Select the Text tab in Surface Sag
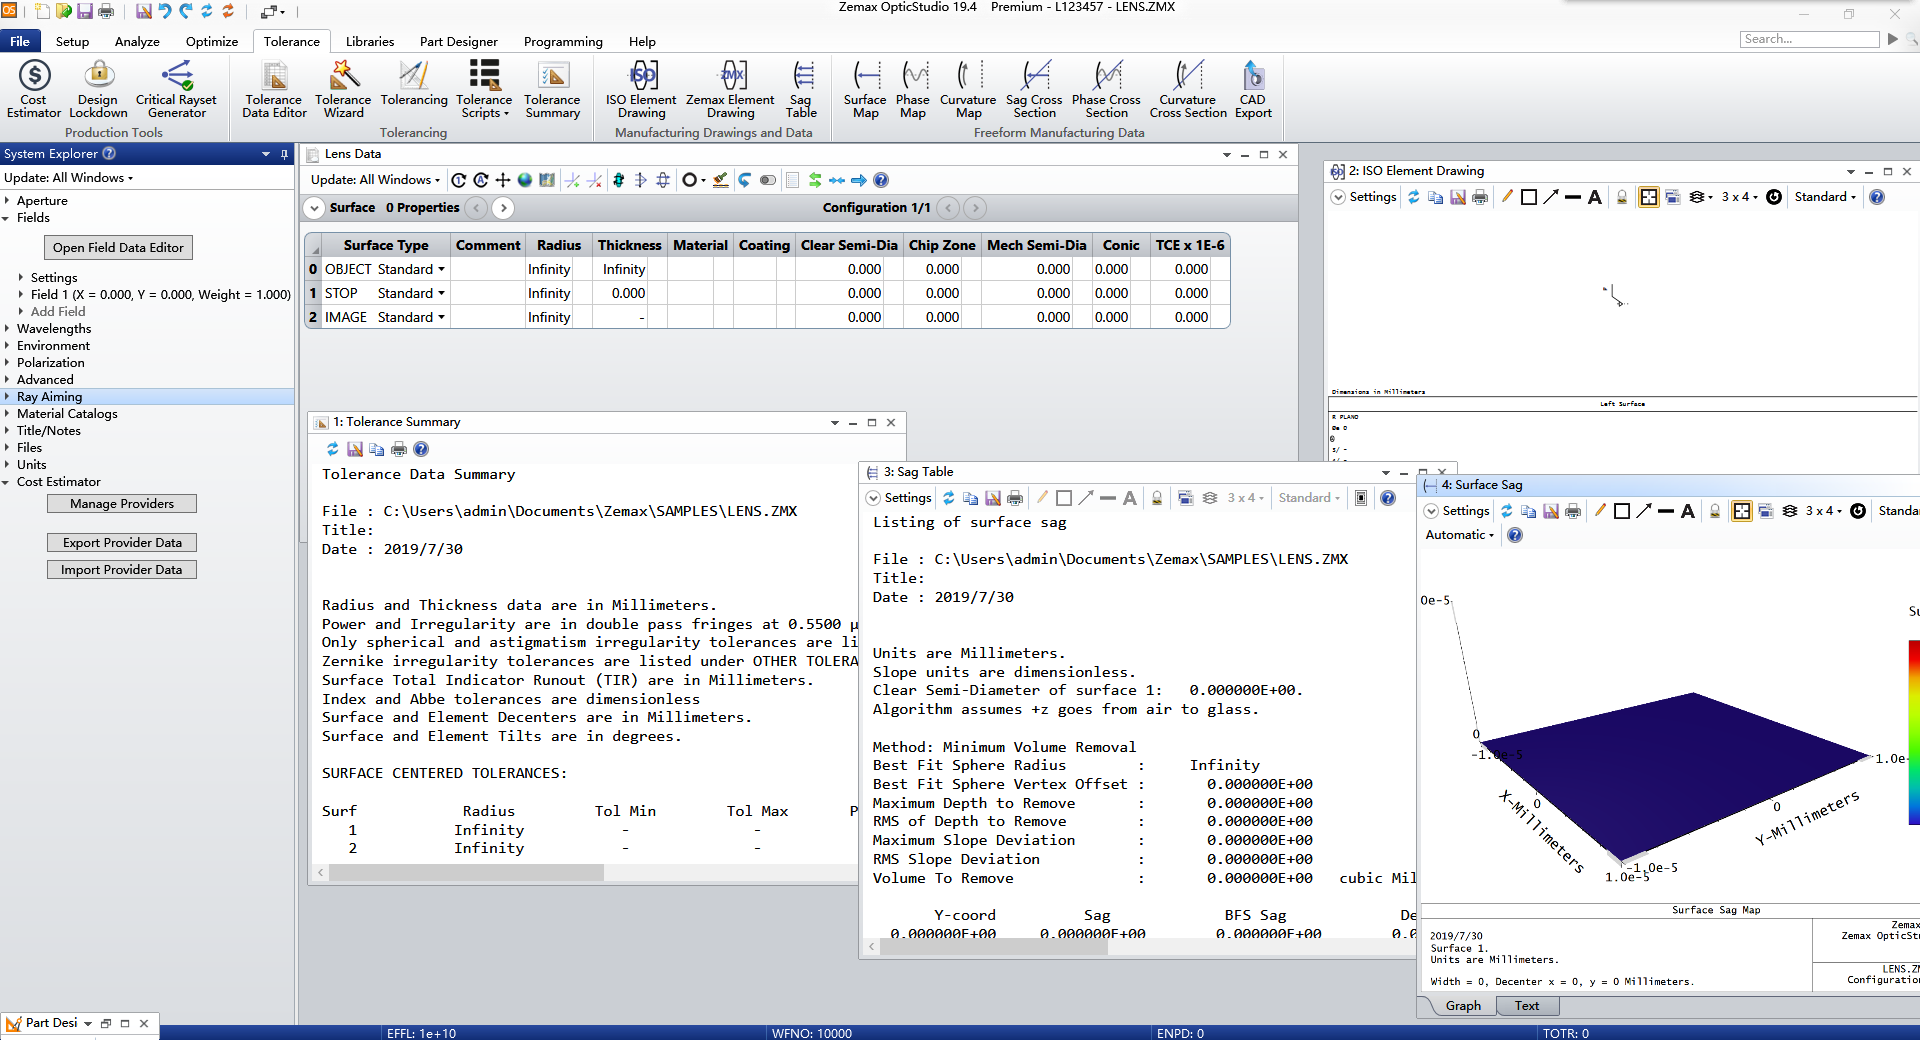Viewport: 1920px width, 1040px height. [x=1527, y=1006]
